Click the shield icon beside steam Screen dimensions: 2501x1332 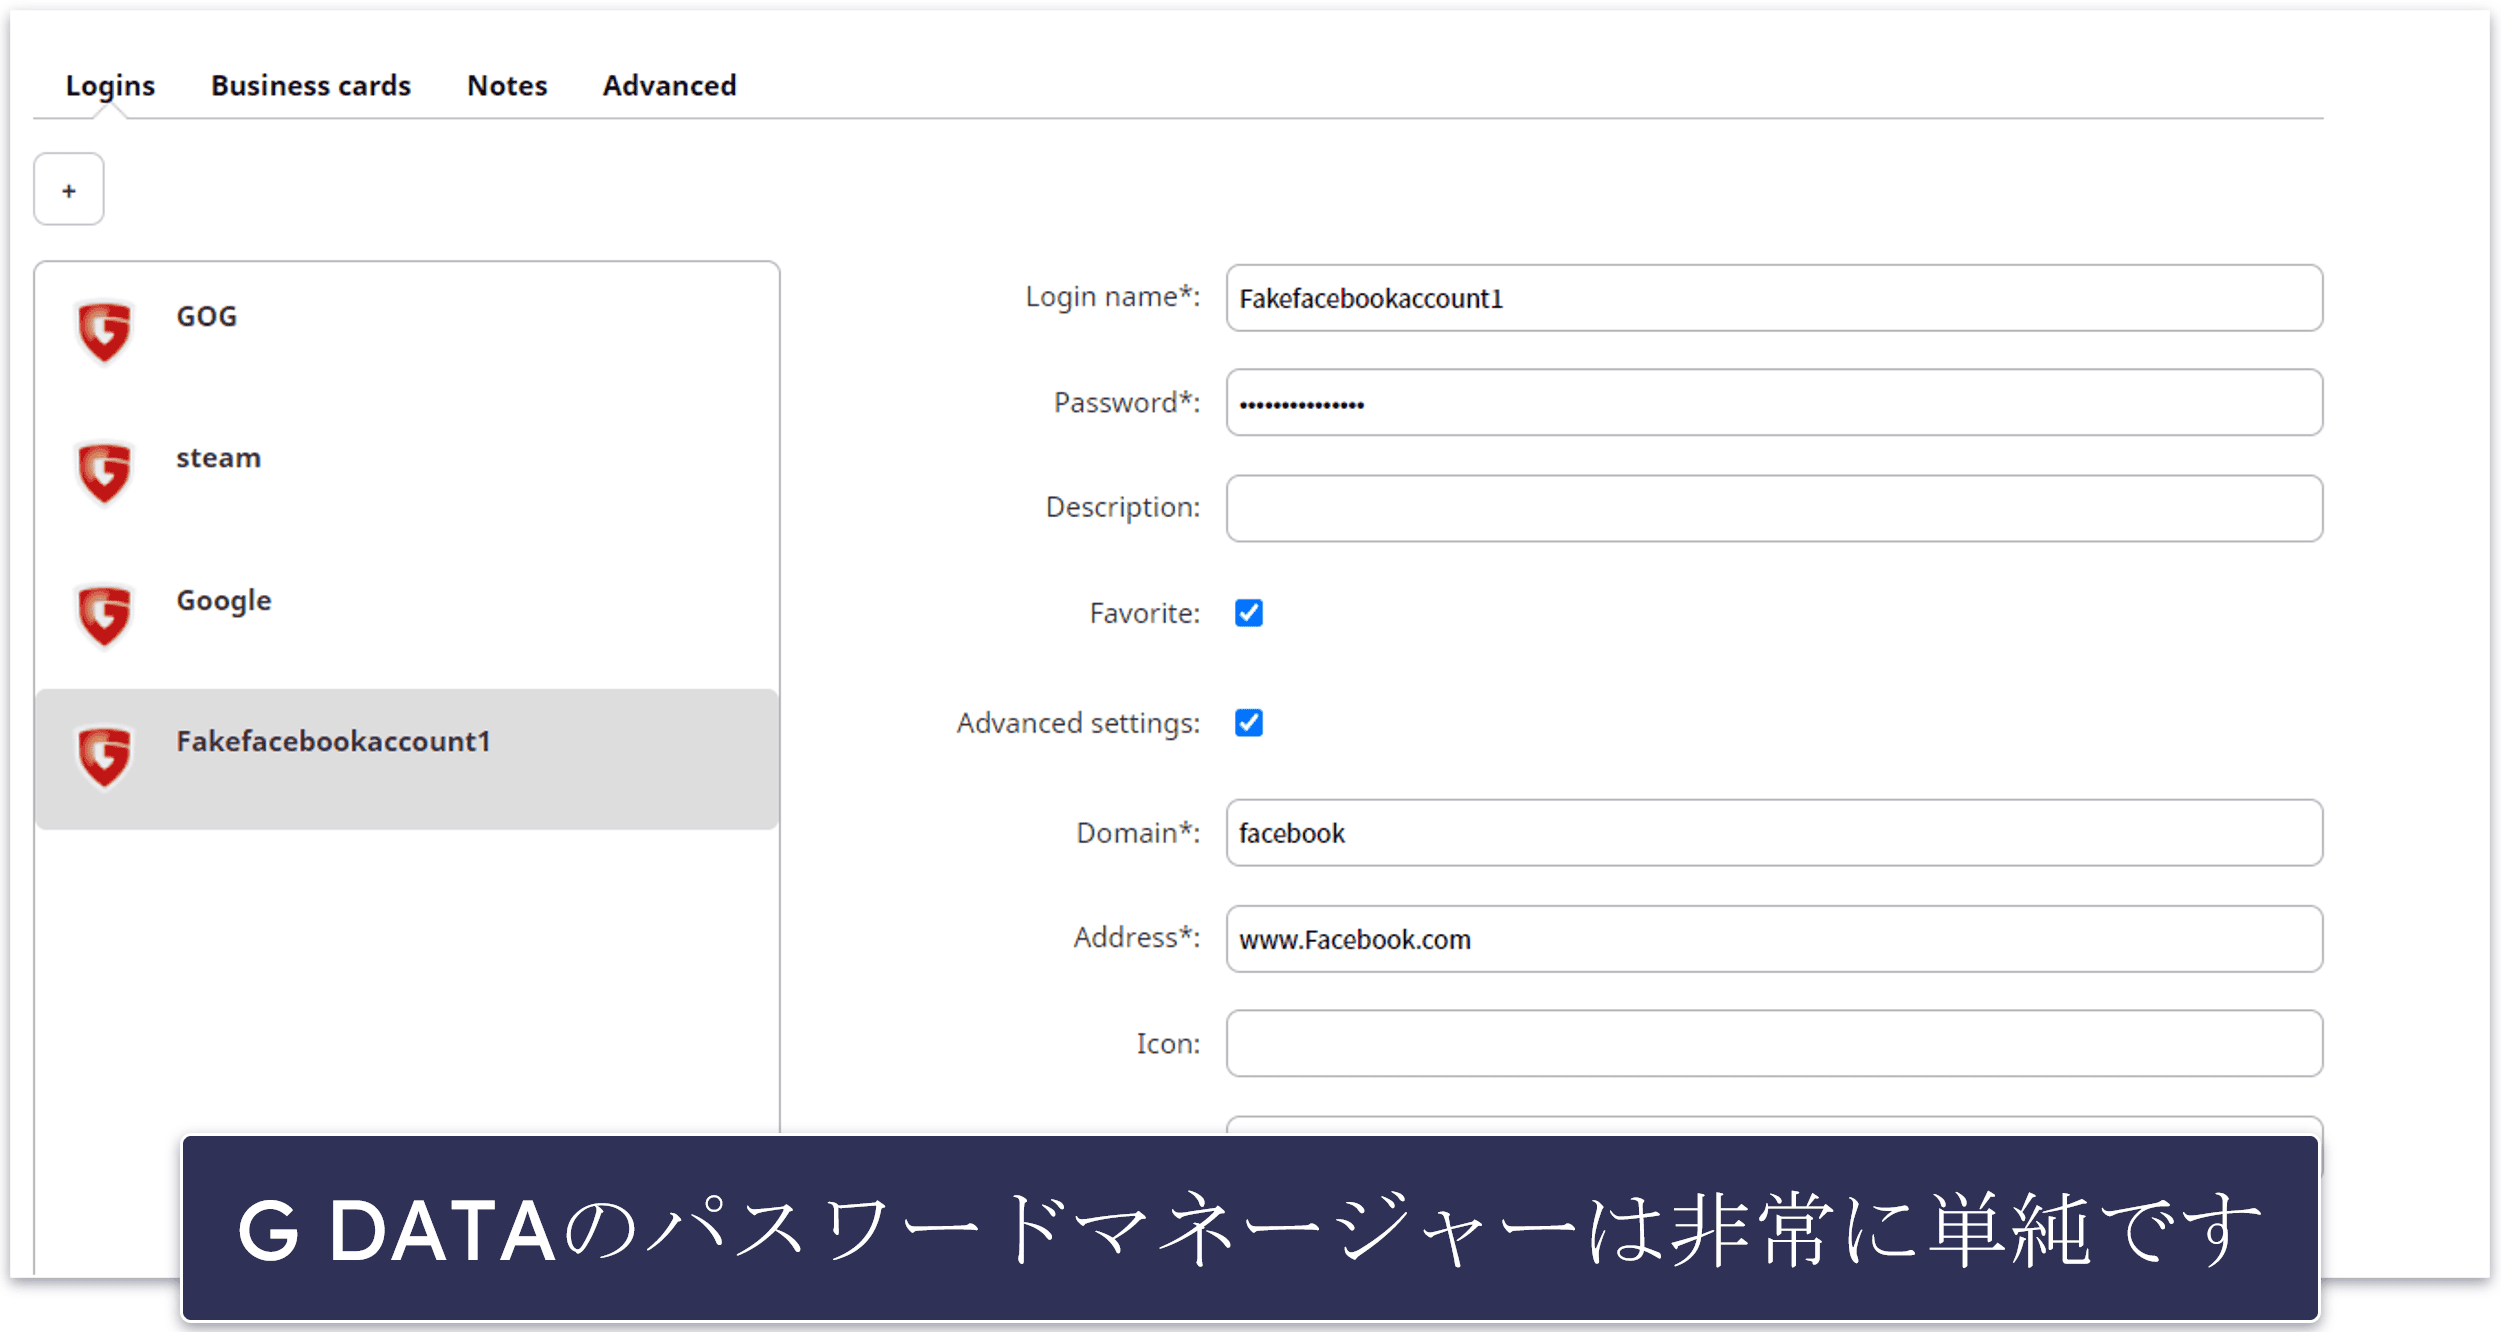[x=104, y=473]
